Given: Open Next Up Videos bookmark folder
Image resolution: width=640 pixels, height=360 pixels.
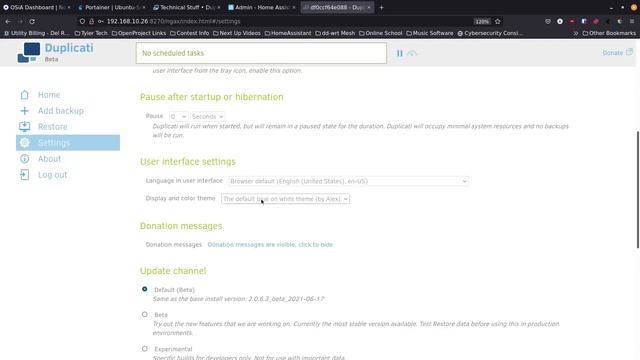Looking at the screenshot, I should [236, 33].
